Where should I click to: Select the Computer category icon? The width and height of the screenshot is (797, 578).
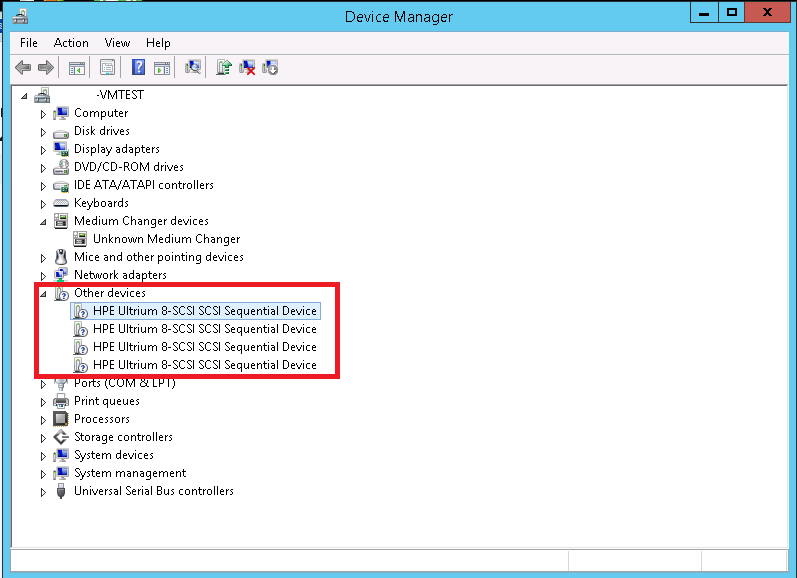click(x=61, y=113)
